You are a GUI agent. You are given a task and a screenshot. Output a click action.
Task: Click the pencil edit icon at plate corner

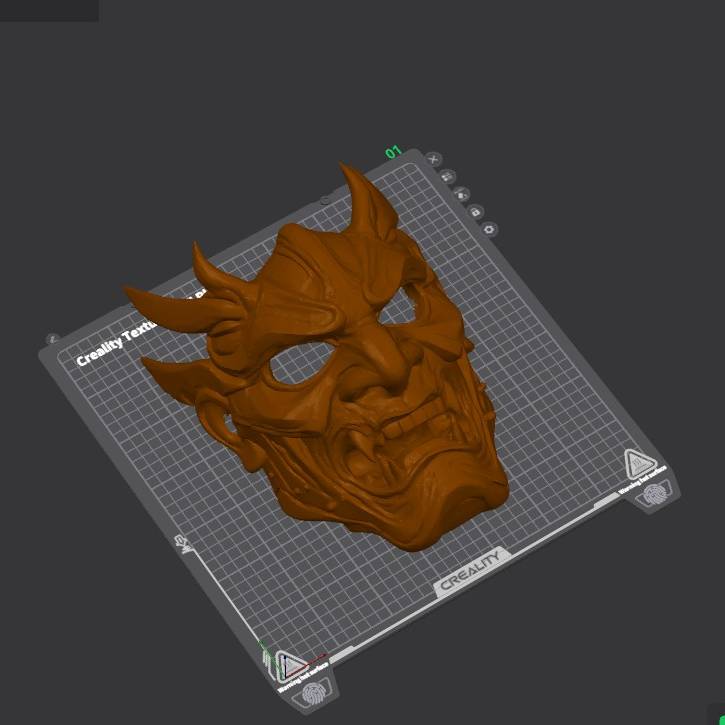(53, 339)
